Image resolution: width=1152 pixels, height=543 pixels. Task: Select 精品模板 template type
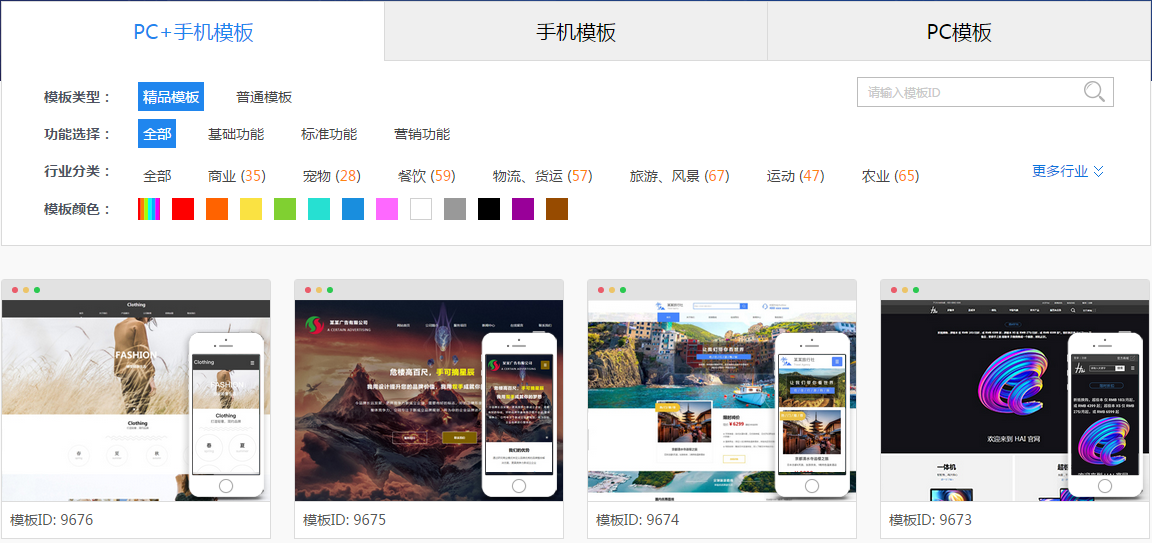(x=171, y=97)
